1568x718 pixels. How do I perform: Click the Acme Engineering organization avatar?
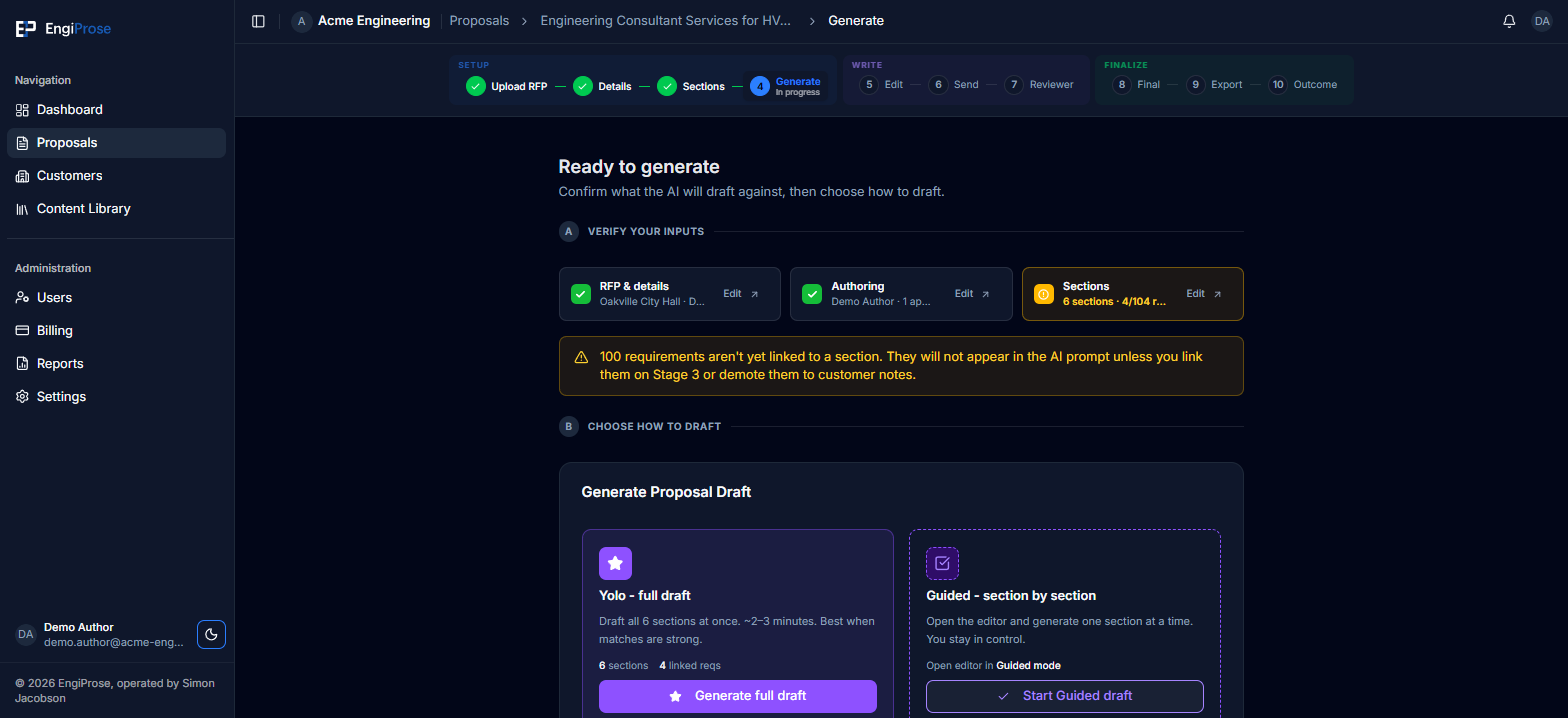(x=301, y=21)
